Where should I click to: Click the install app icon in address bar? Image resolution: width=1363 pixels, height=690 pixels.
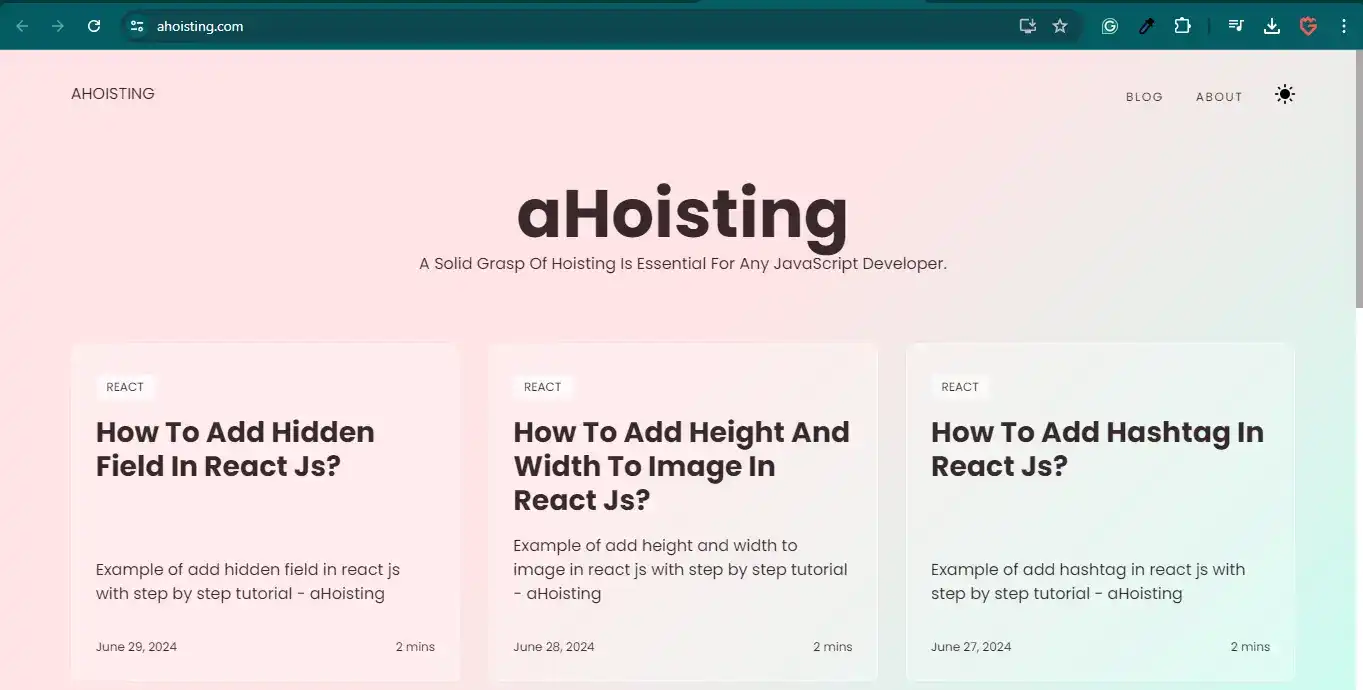click(x=1027, y=26)
